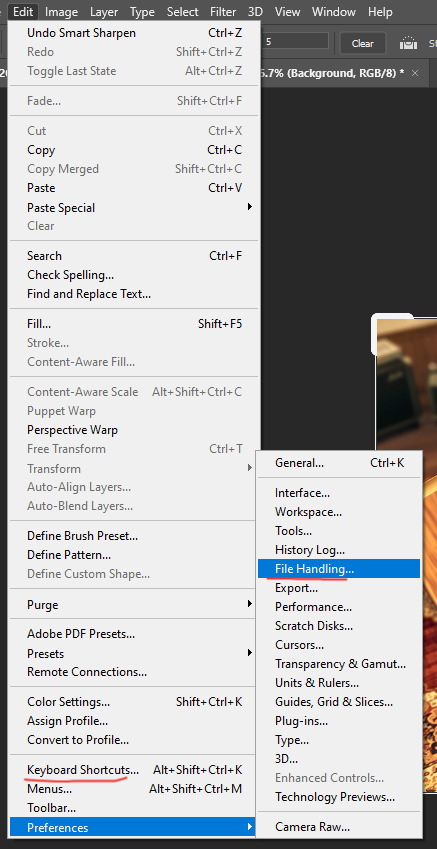Open the Help menu
This screenshot has height=849, width=437.
[x=380, y=11]
